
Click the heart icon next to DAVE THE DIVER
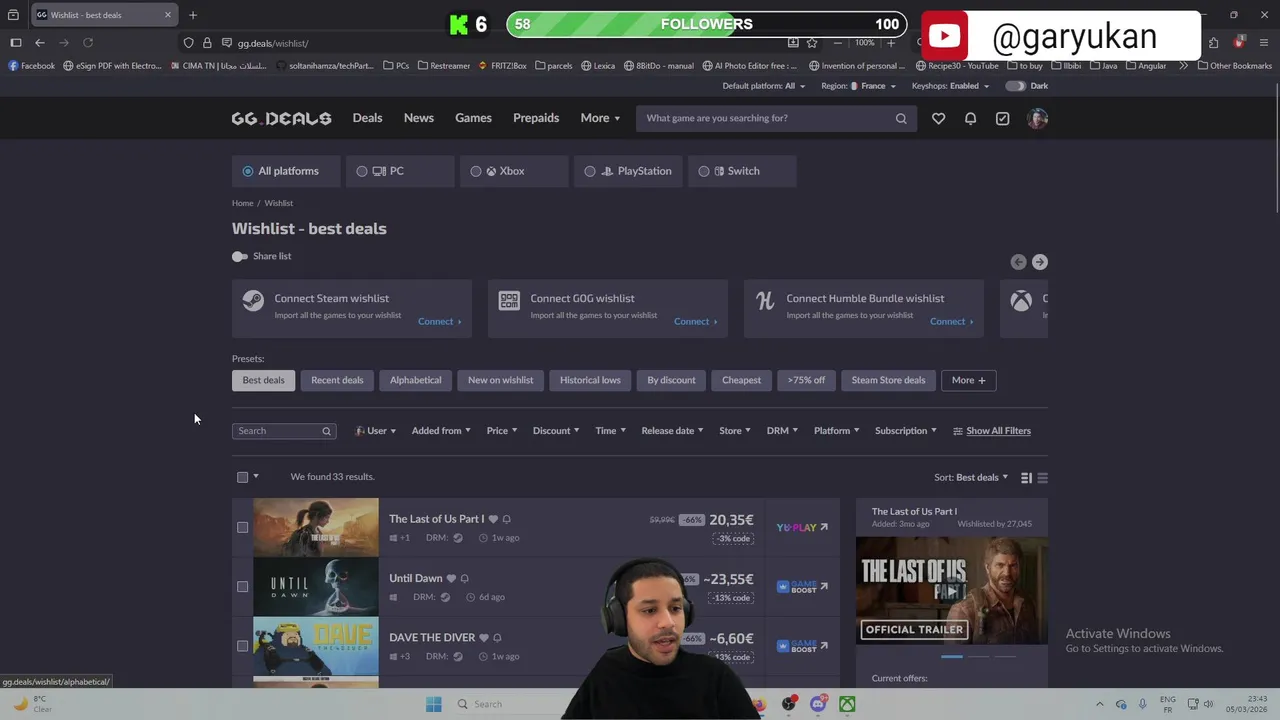[x=484, y=638]
